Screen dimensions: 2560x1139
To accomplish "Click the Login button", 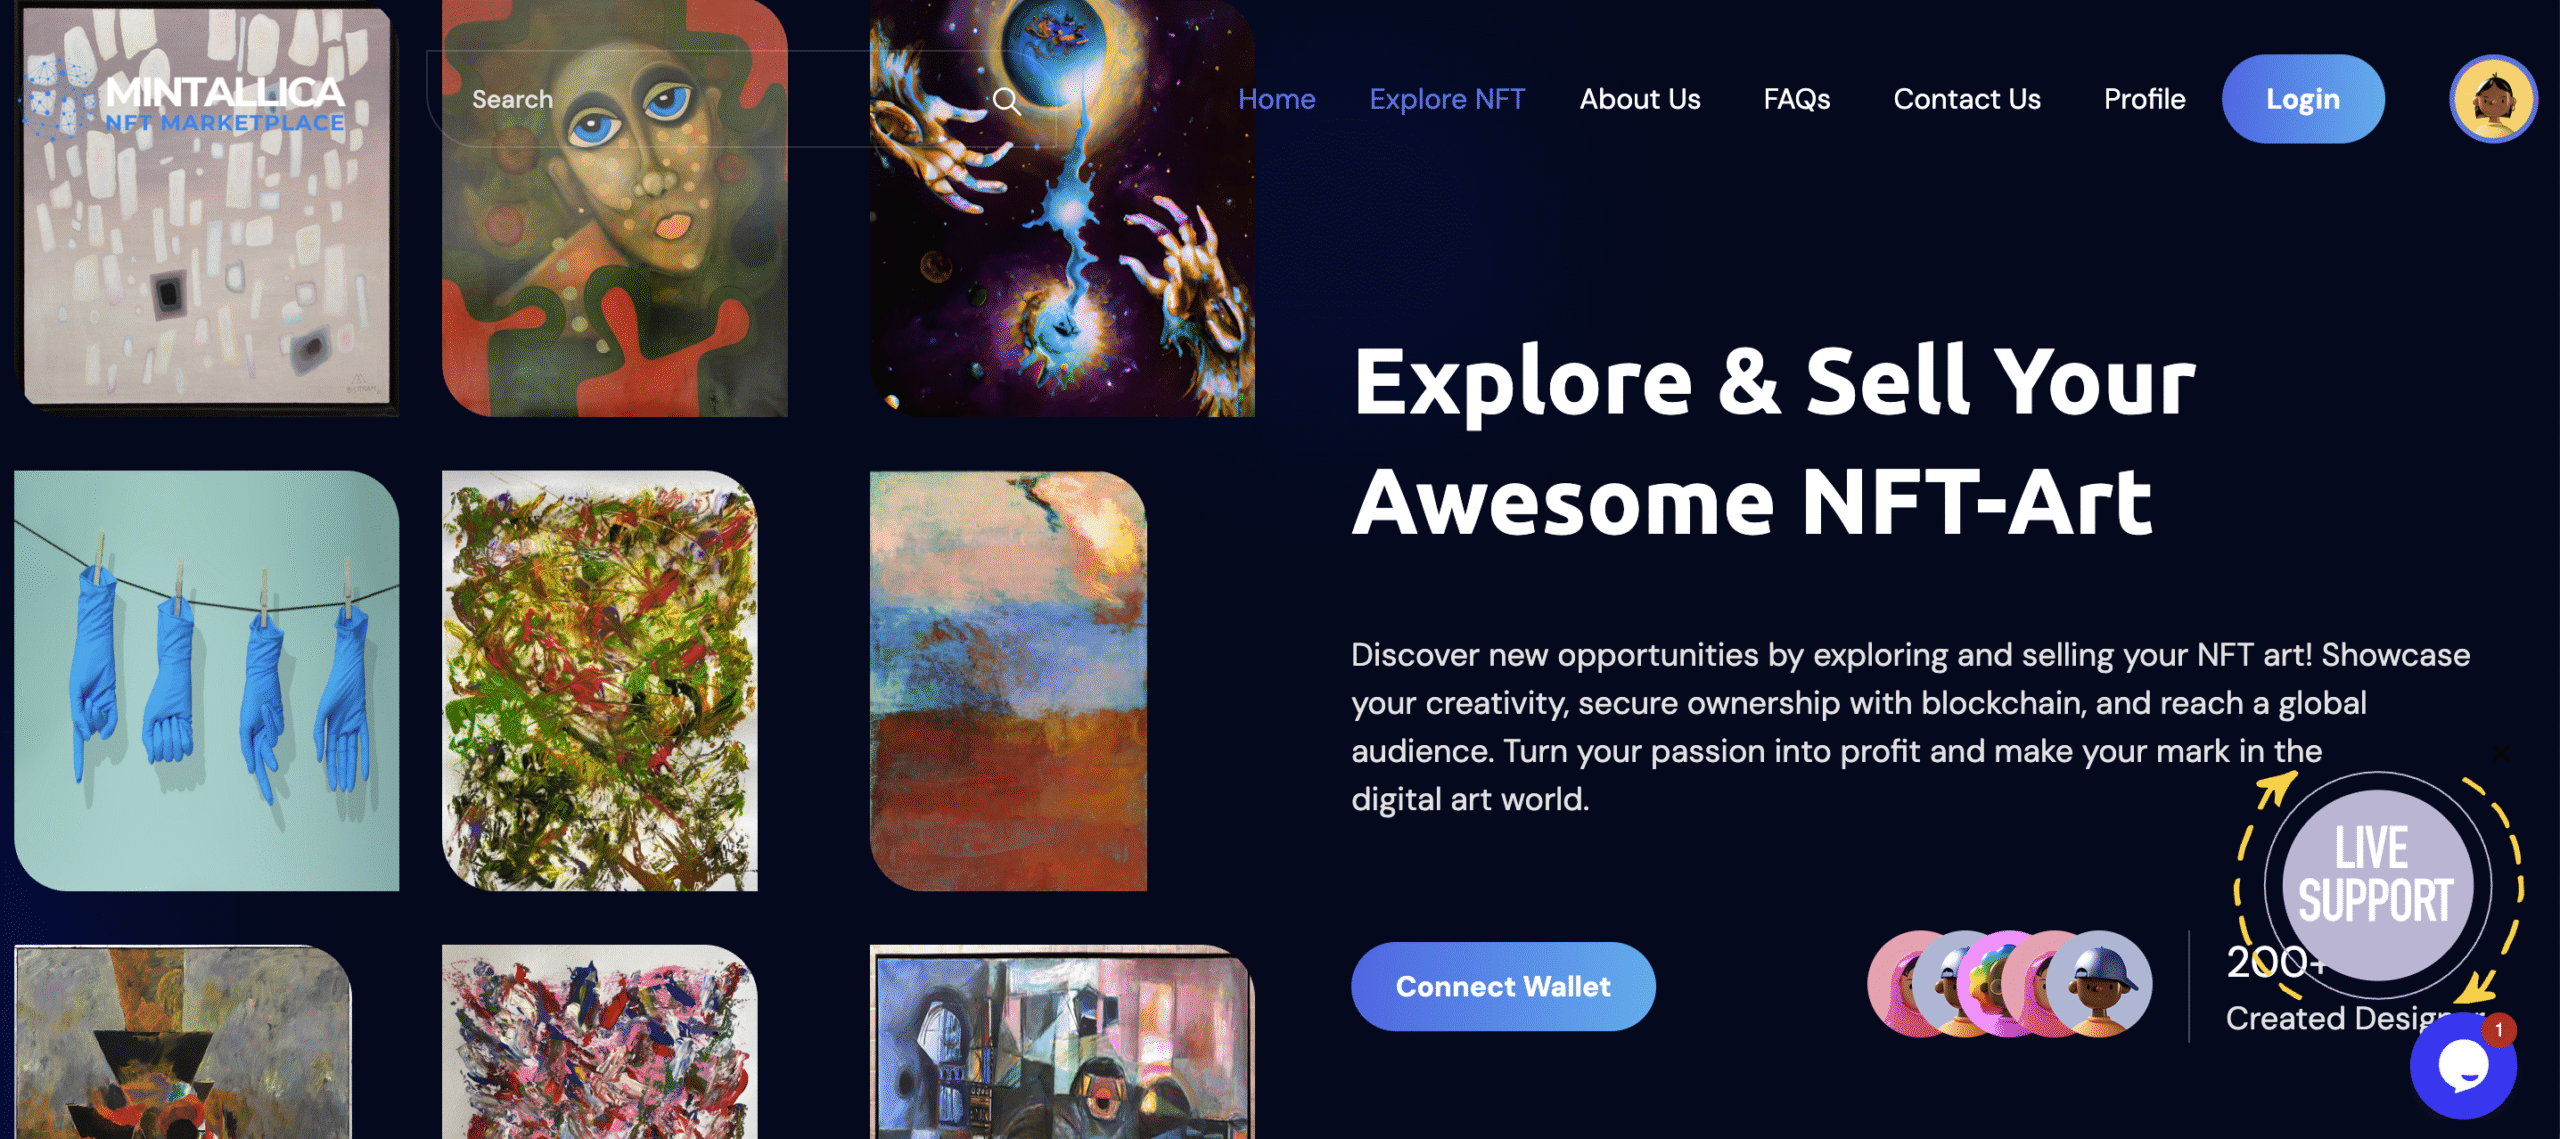I will (x=2302, y=99).
